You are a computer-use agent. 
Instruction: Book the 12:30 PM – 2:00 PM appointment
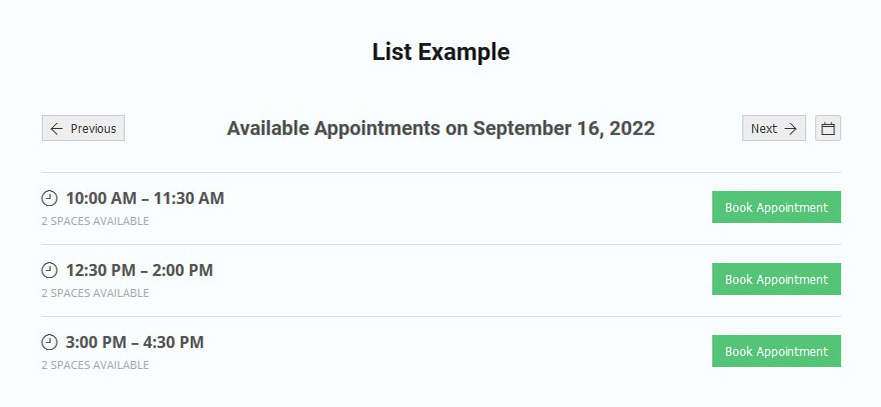[x=776, y=280]
